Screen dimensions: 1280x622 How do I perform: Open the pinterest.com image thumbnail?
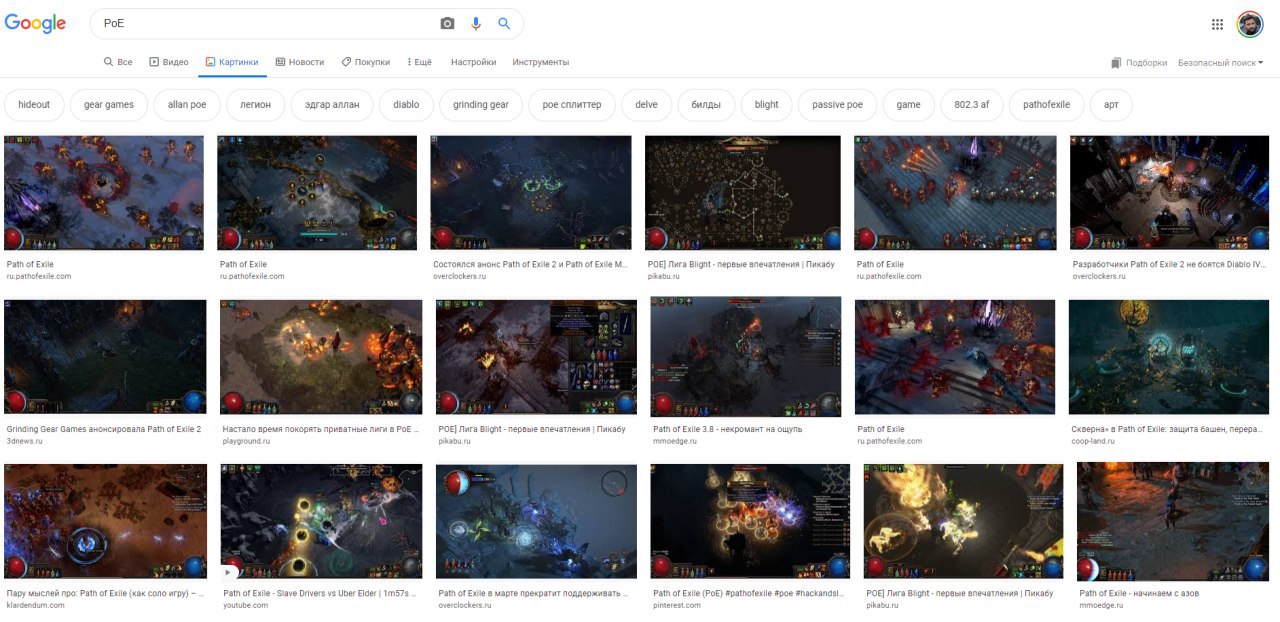(x=750, y=521)
